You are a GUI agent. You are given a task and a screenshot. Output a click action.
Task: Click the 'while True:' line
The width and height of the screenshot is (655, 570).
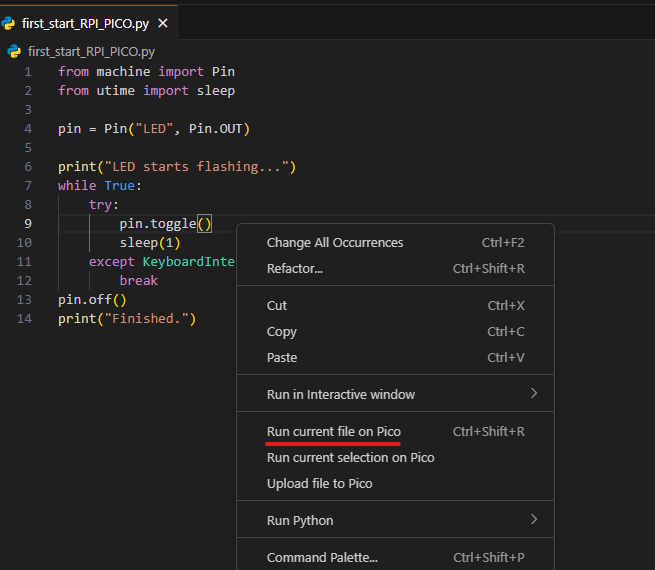pos(100,185)
